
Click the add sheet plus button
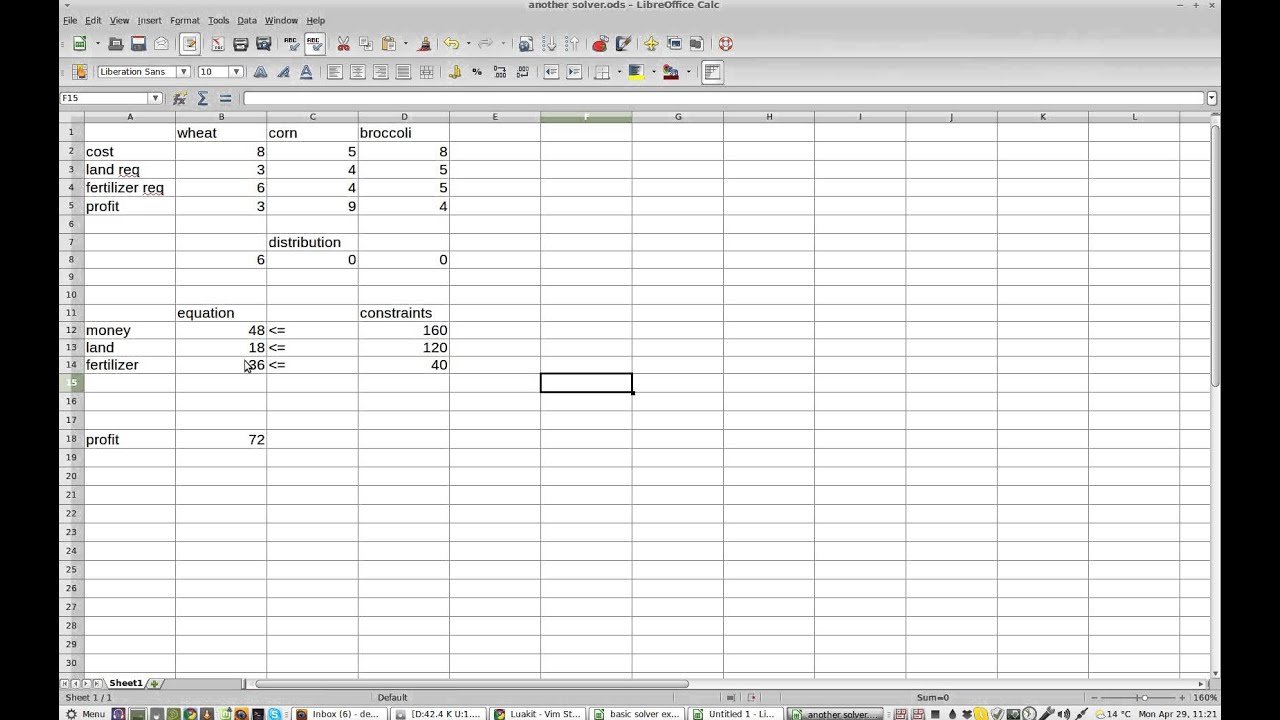pos(154,684)
